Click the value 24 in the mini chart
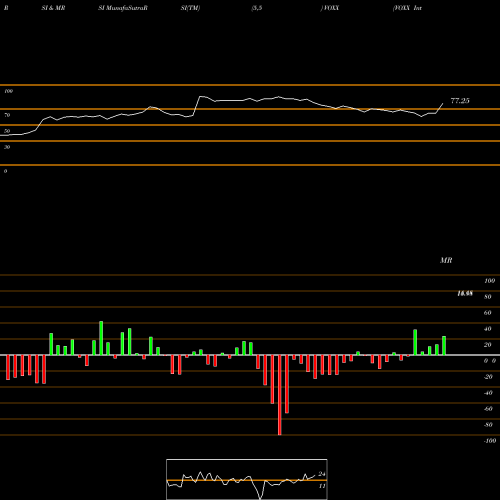This screenshot has width=500, height=500. [322, 474]
